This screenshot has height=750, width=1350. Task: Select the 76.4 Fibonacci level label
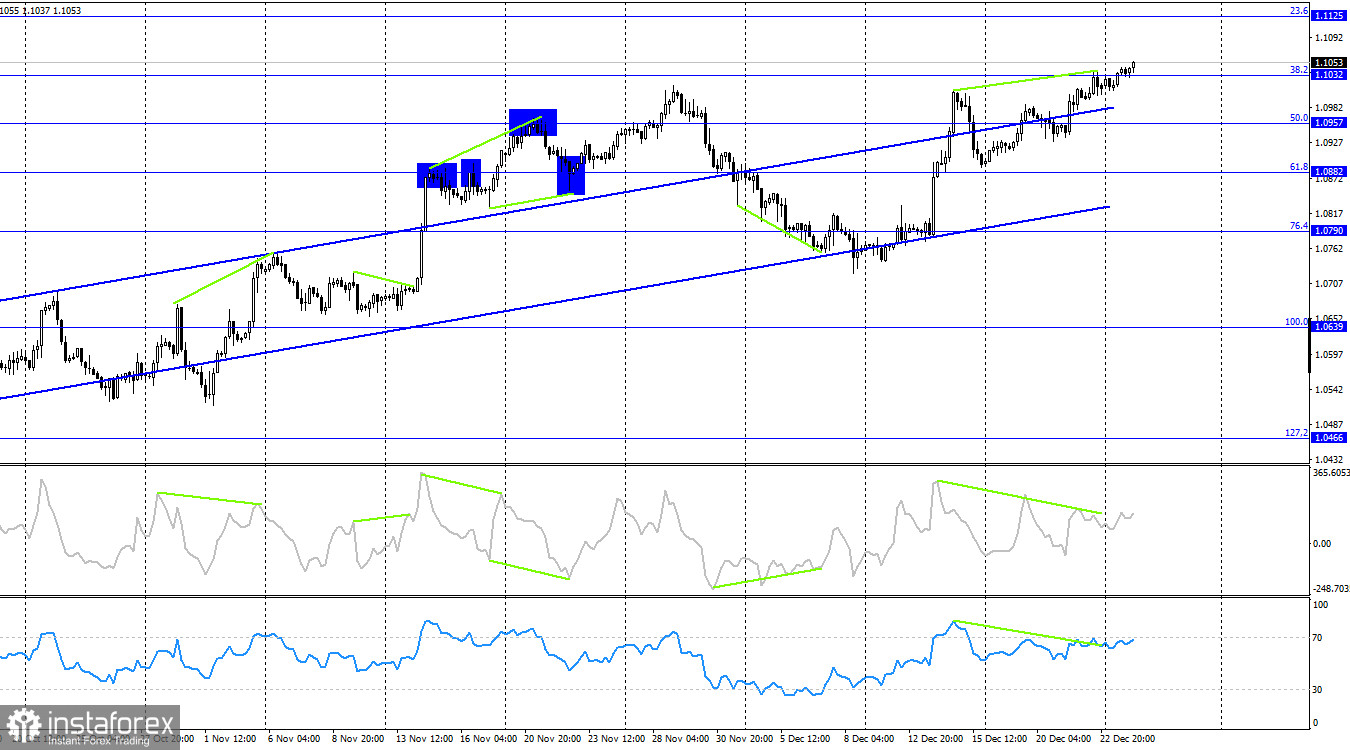click(x=1299, y=225)
